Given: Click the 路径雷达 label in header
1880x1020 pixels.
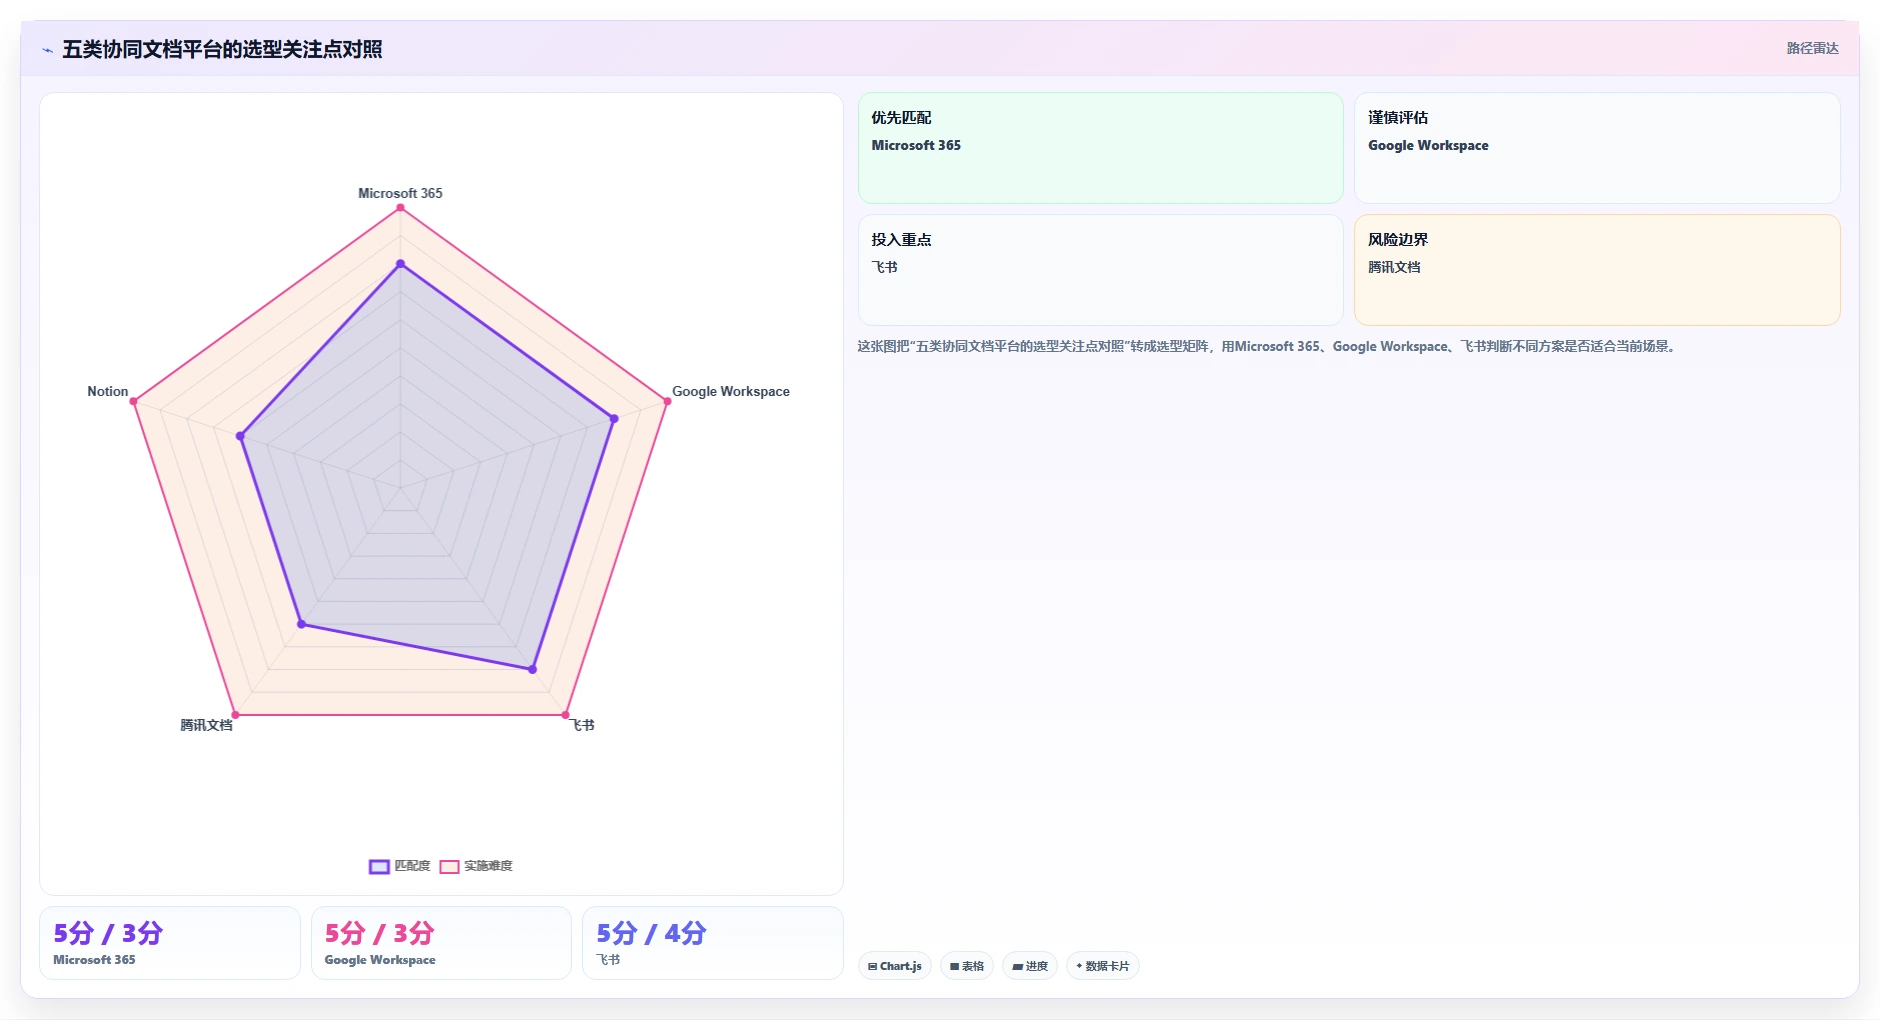Looking at the screenshot, I should [1812, 48].
